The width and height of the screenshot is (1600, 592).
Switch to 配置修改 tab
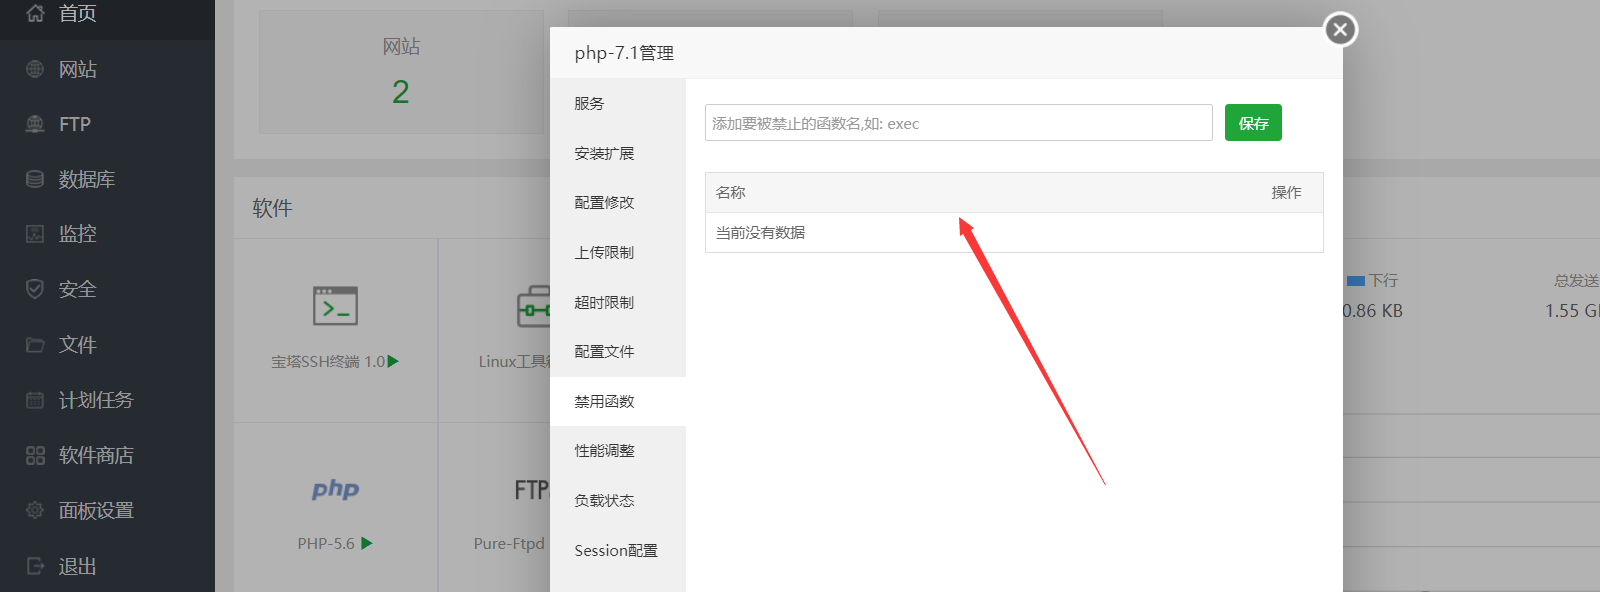coord(617,202)
